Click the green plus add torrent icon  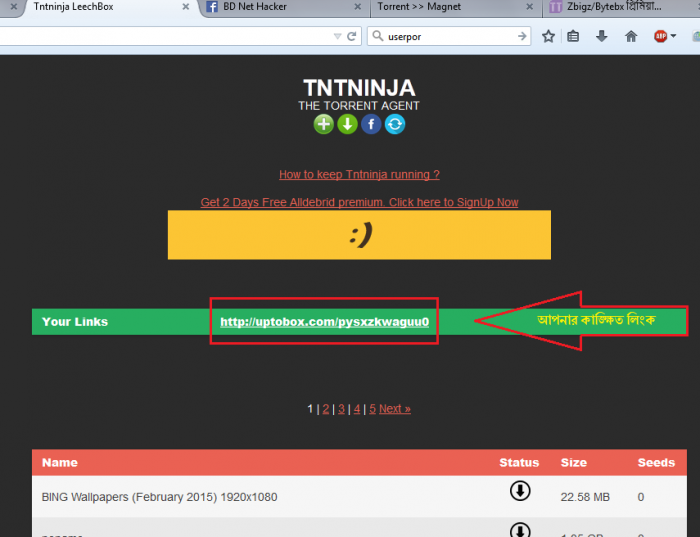pyautogui.click(x=324, y=124)
